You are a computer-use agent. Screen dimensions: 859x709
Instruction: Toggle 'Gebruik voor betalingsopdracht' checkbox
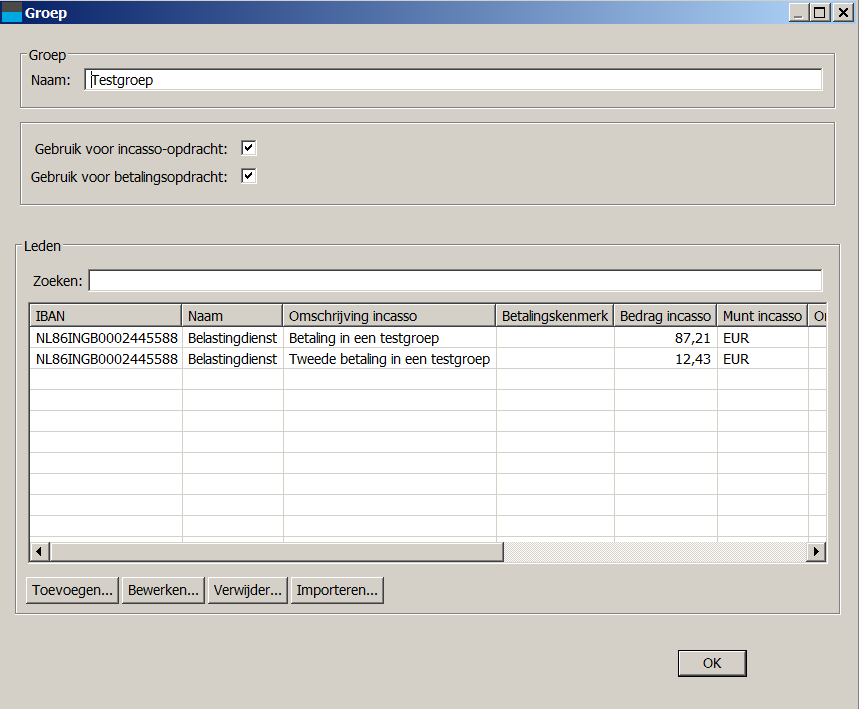249,177
